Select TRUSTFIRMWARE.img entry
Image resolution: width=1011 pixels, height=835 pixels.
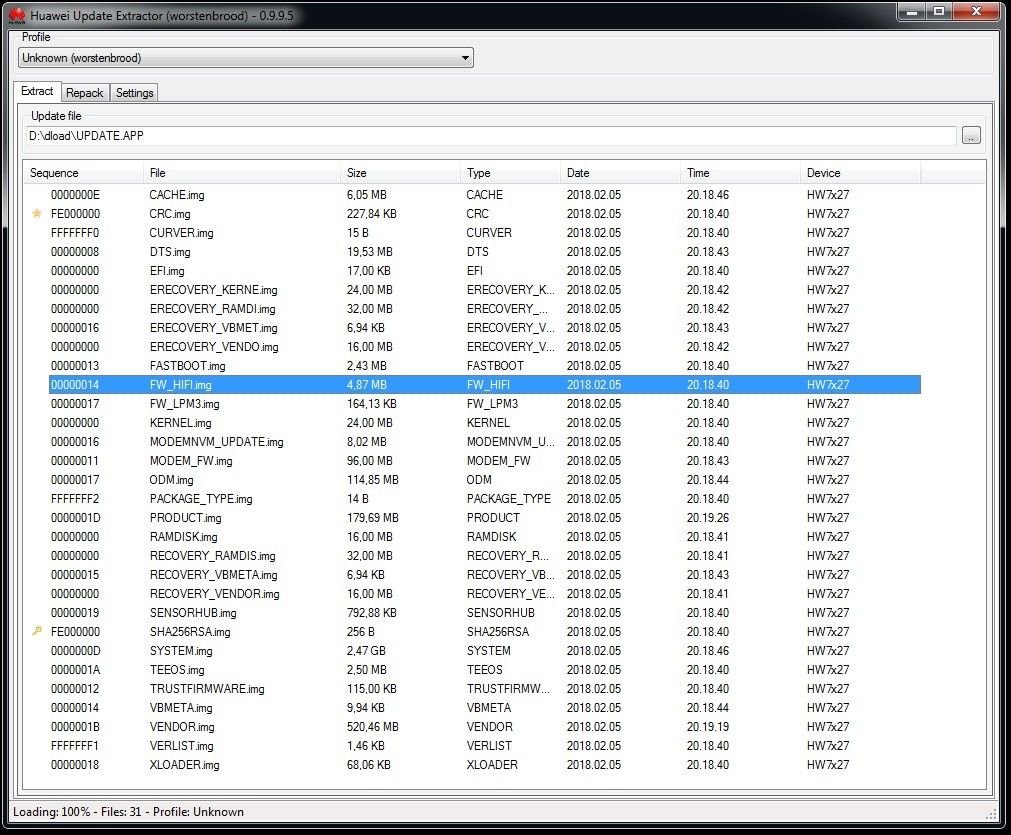[485, 689]
